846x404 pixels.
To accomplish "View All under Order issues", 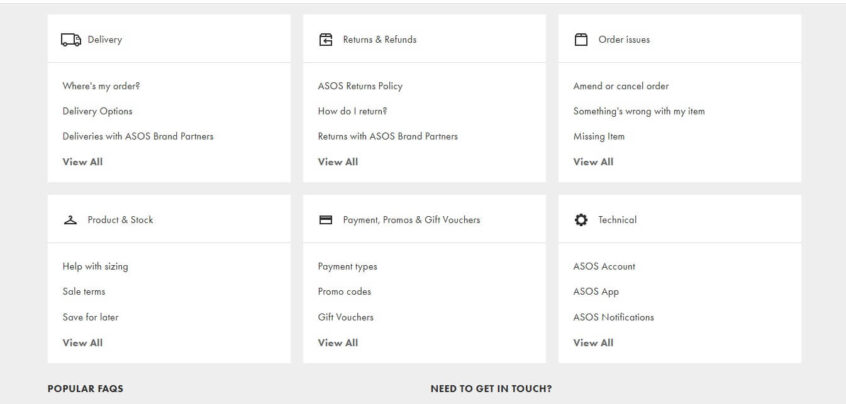I will [x=593, y=162].
